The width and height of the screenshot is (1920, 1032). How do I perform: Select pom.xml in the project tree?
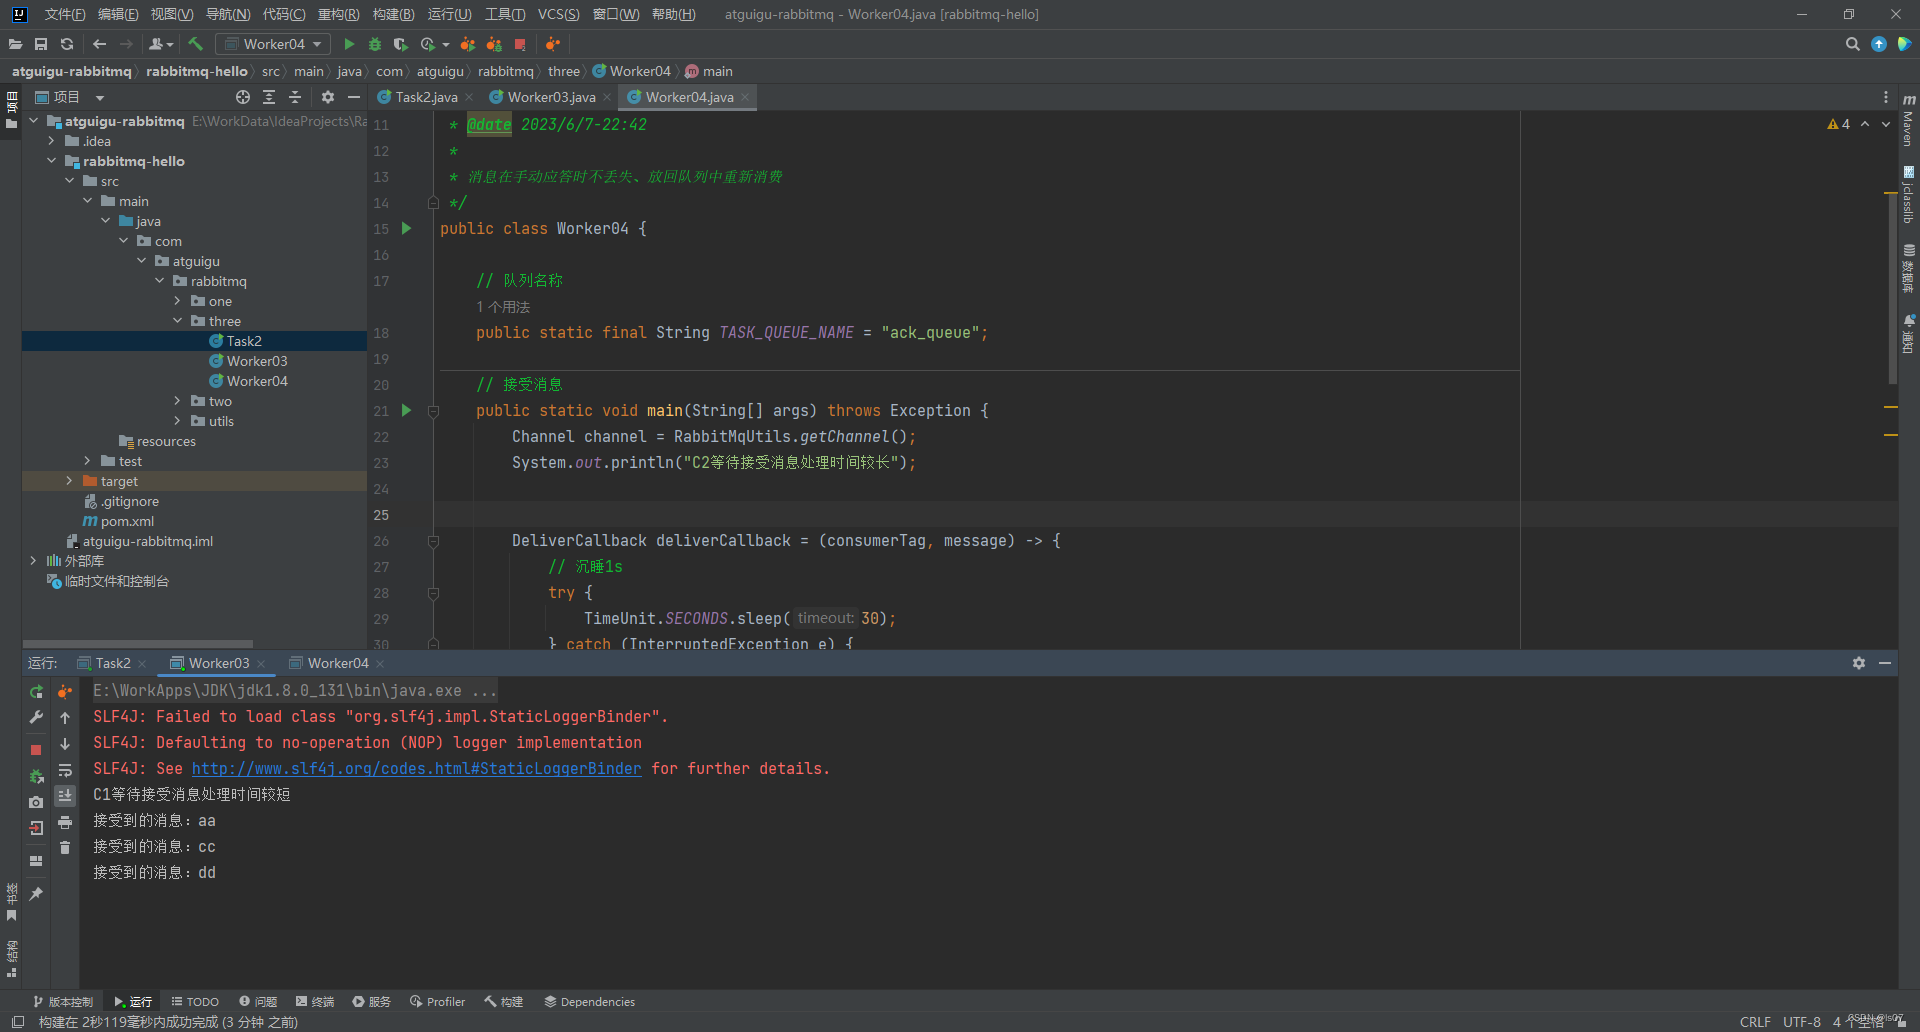pyautogui.click(x=127, y=521)
